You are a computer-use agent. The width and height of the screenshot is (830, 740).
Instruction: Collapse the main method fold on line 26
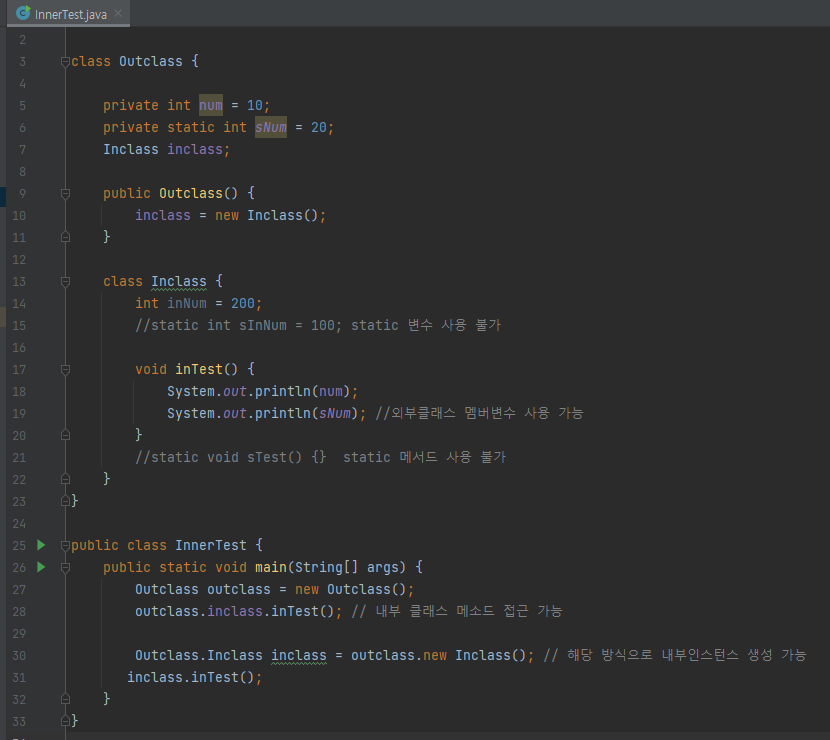tap(65, 567)
